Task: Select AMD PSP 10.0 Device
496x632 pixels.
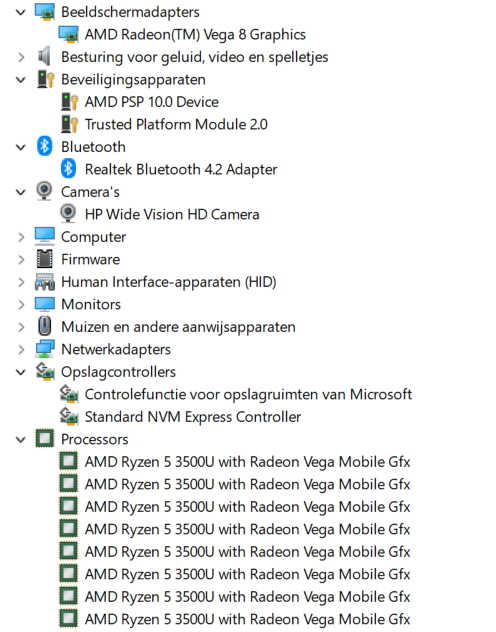Action: [x=151, y=102]
